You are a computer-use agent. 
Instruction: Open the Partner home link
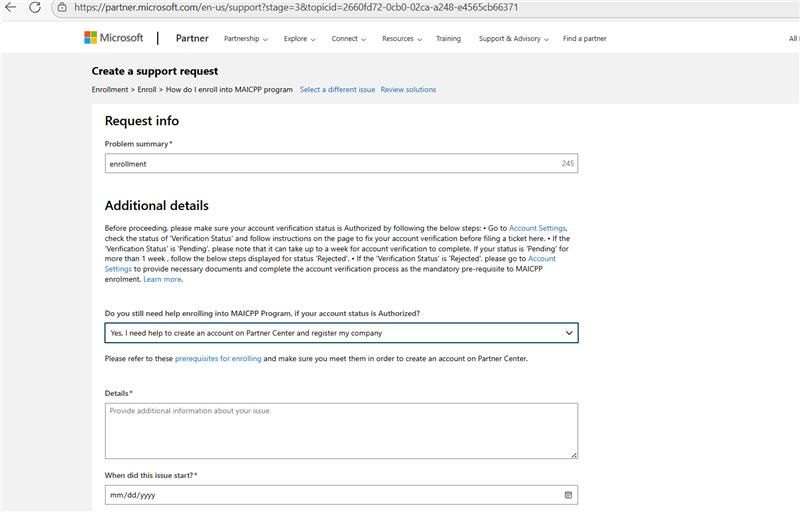coord(192,38)
